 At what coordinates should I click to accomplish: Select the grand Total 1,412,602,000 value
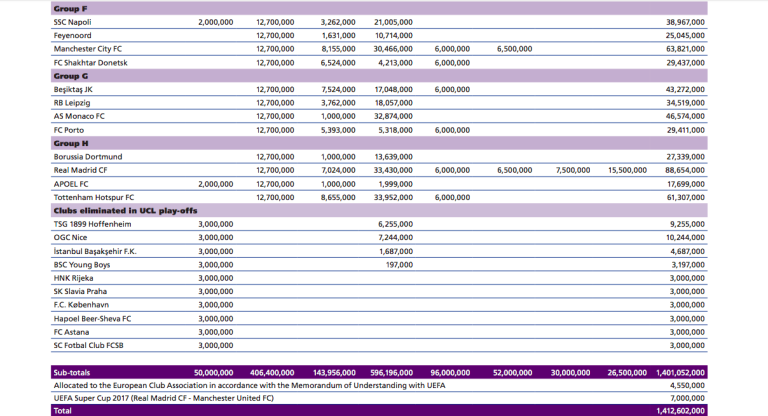tap(679, 410)
